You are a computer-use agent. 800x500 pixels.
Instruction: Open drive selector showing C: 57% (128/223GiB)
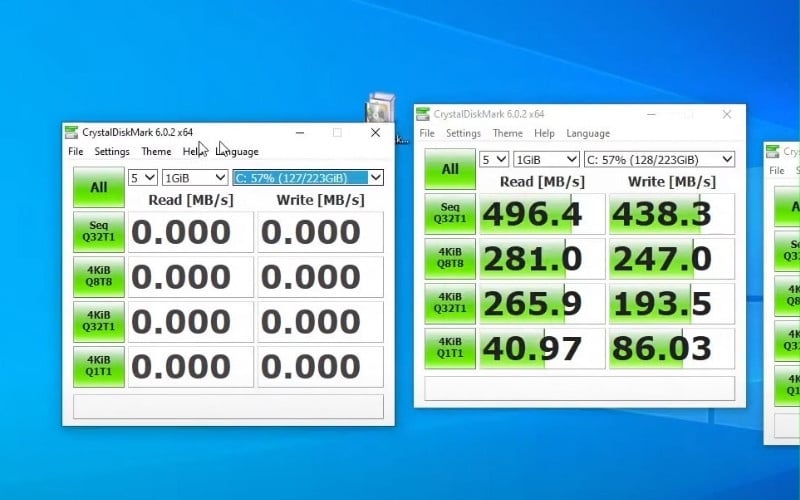coord(659,159)
